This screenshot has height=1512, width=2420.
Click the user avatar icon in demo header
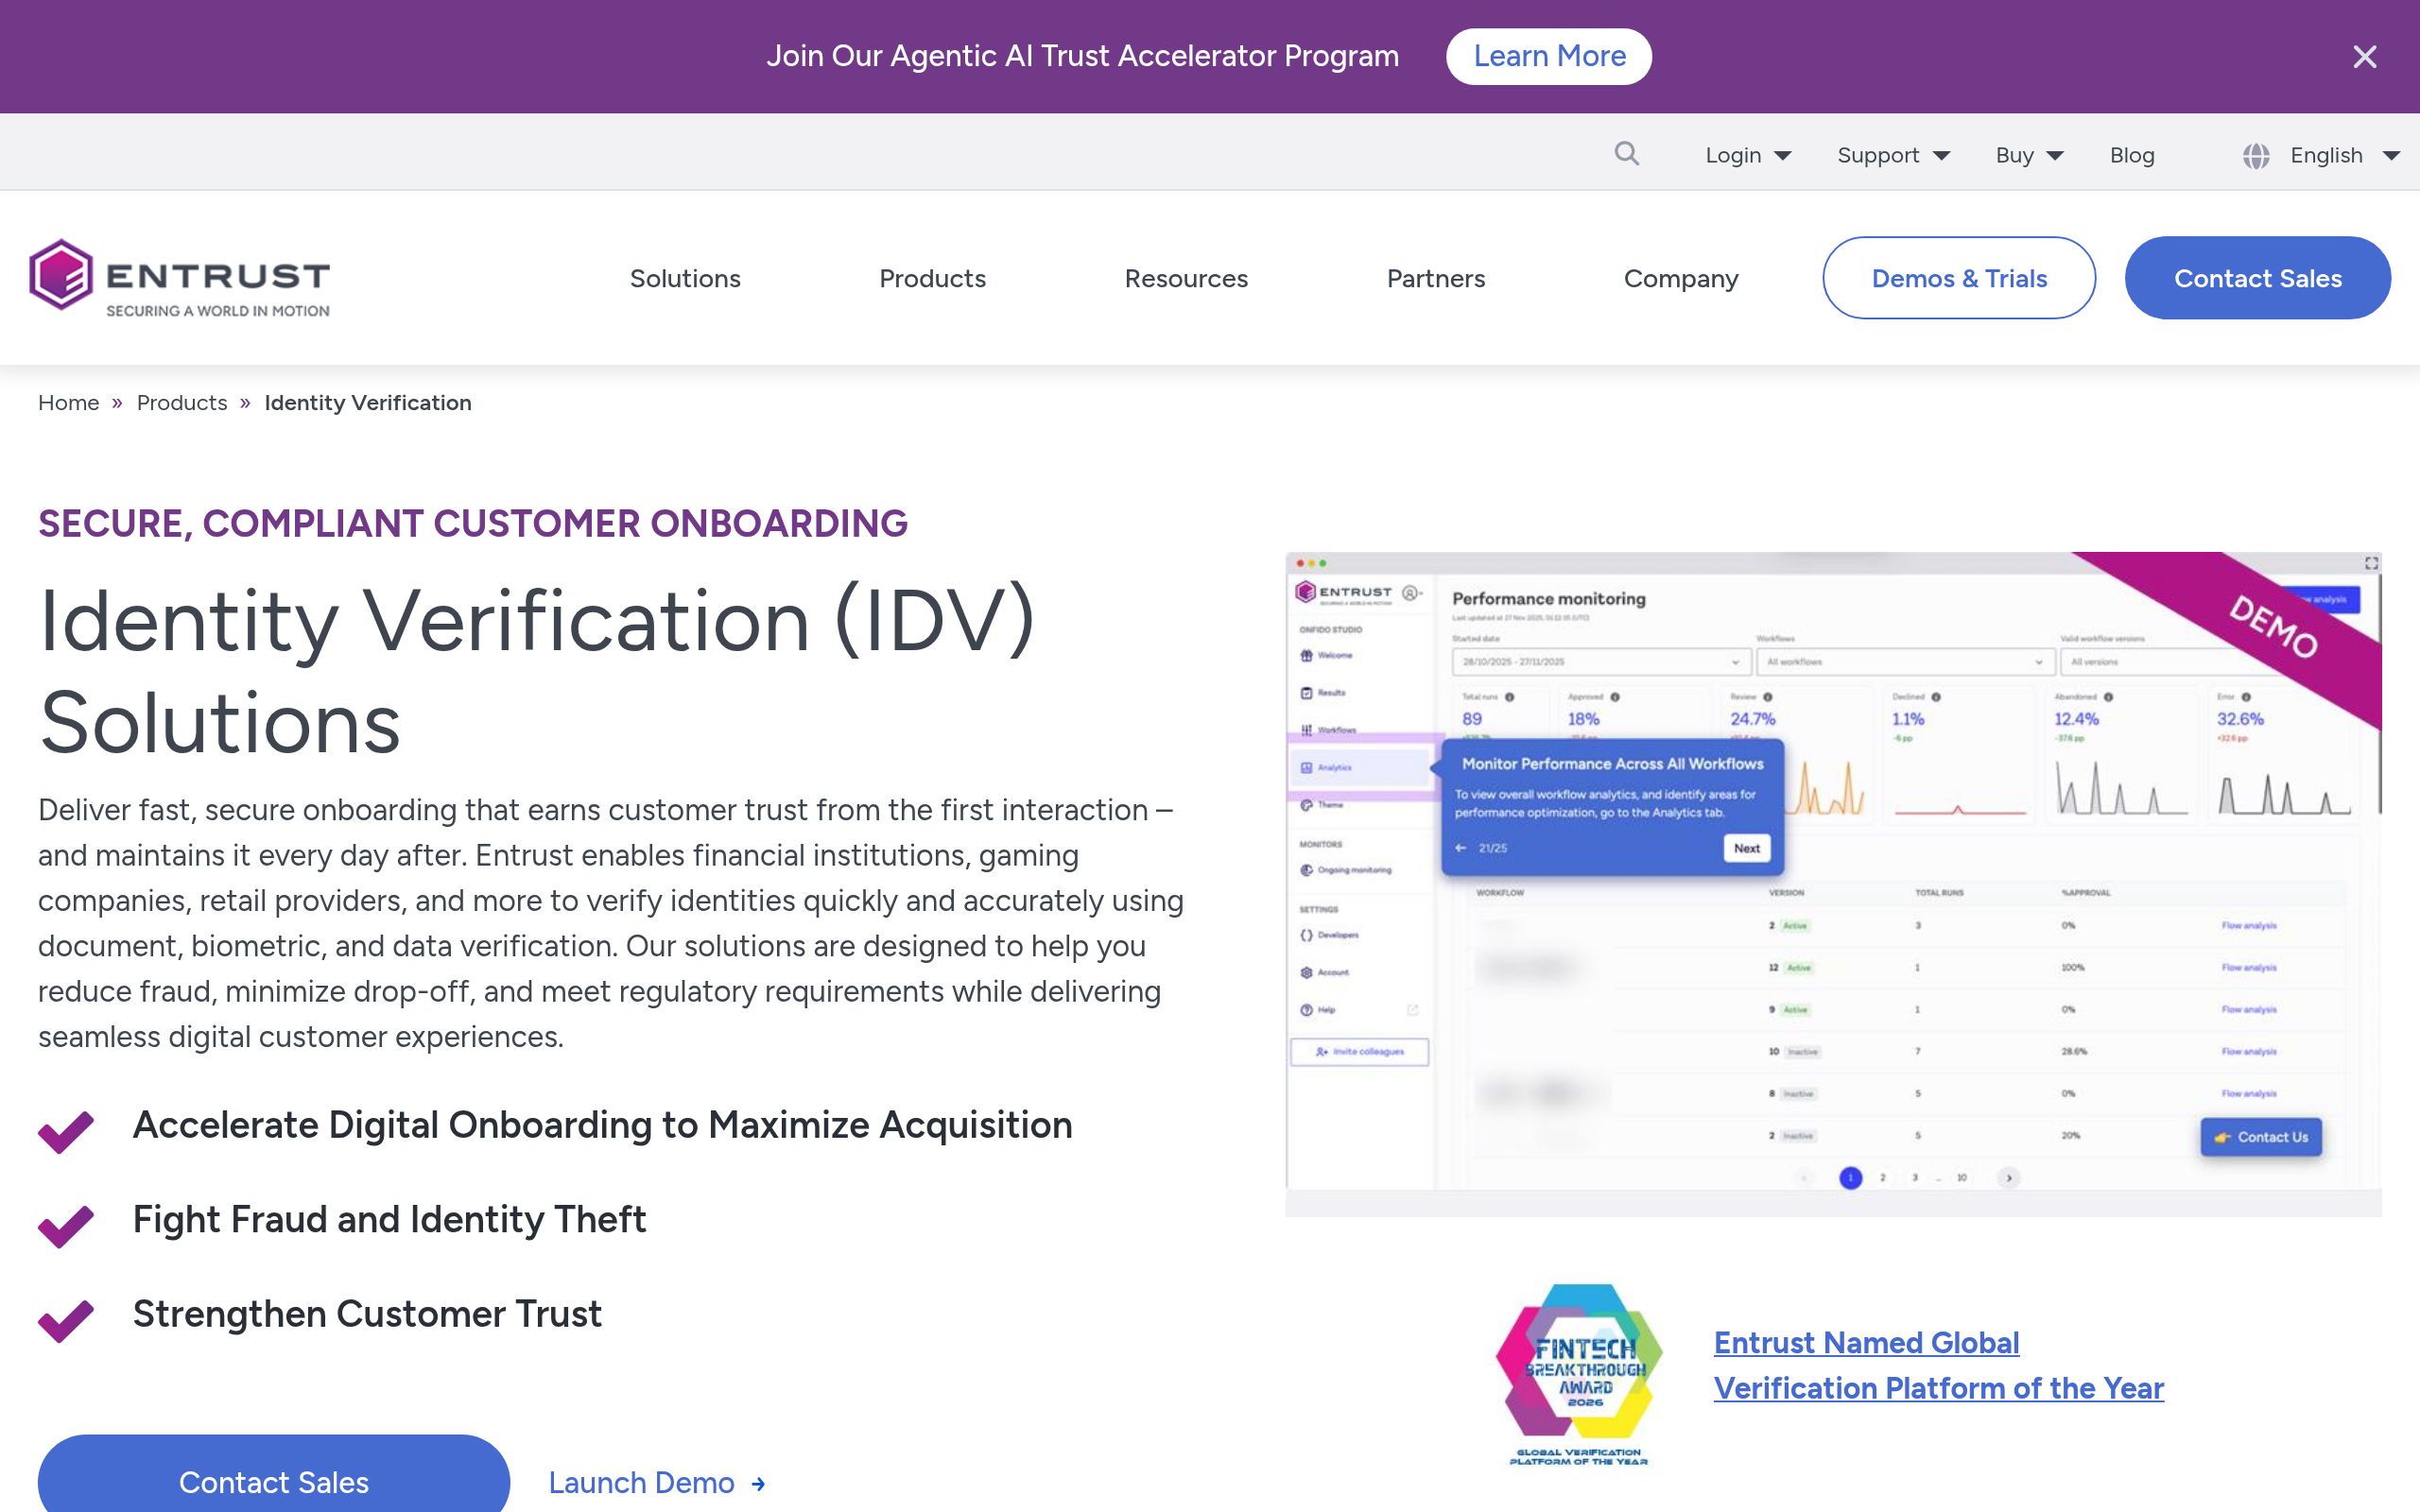[x=1410, y=593]
